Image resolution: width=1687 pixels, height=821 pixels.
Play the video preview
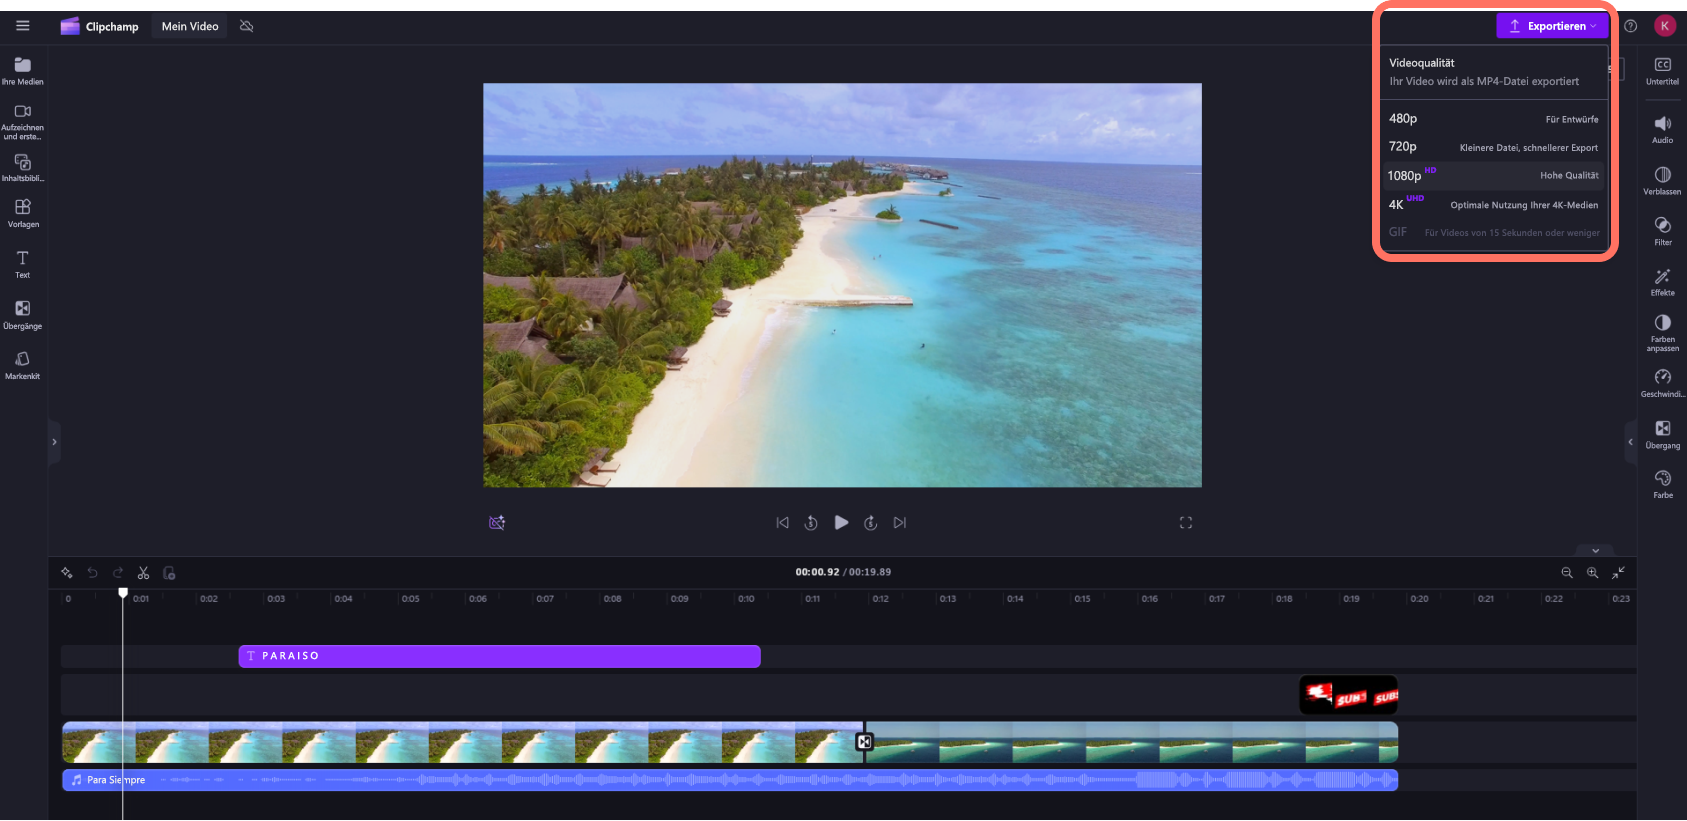[841, 522]
